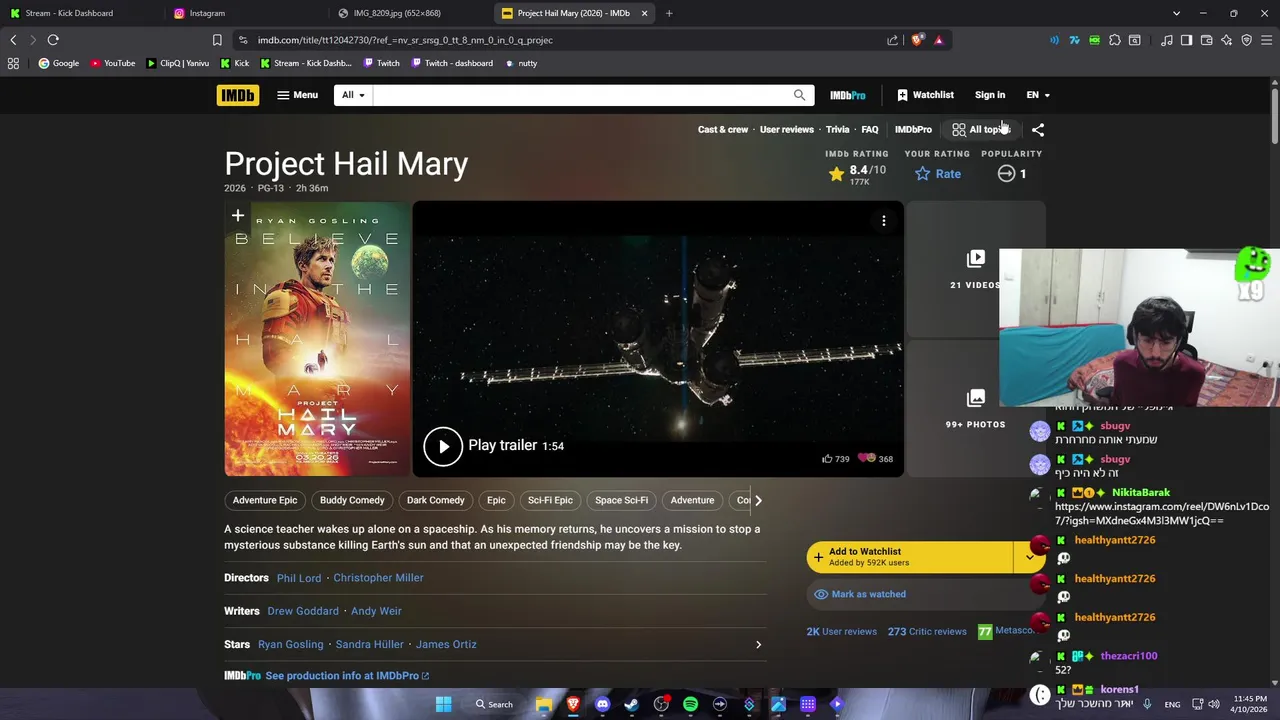The width and height of the screenshot is (1280, 720).
Task: Click Add to Watchlist button
Action: point(910,557)
